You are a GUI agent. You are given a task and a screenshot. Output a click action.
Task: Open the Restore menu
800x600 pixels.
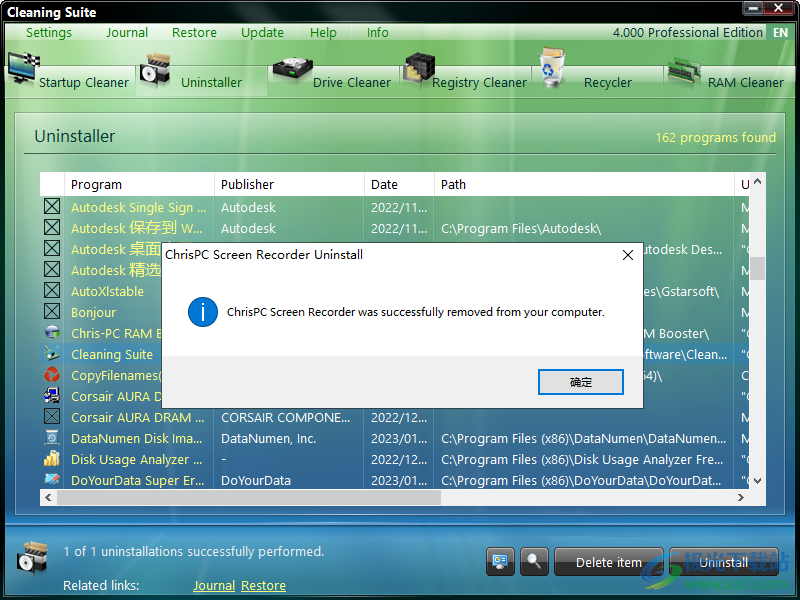click(x=194, y=33)
